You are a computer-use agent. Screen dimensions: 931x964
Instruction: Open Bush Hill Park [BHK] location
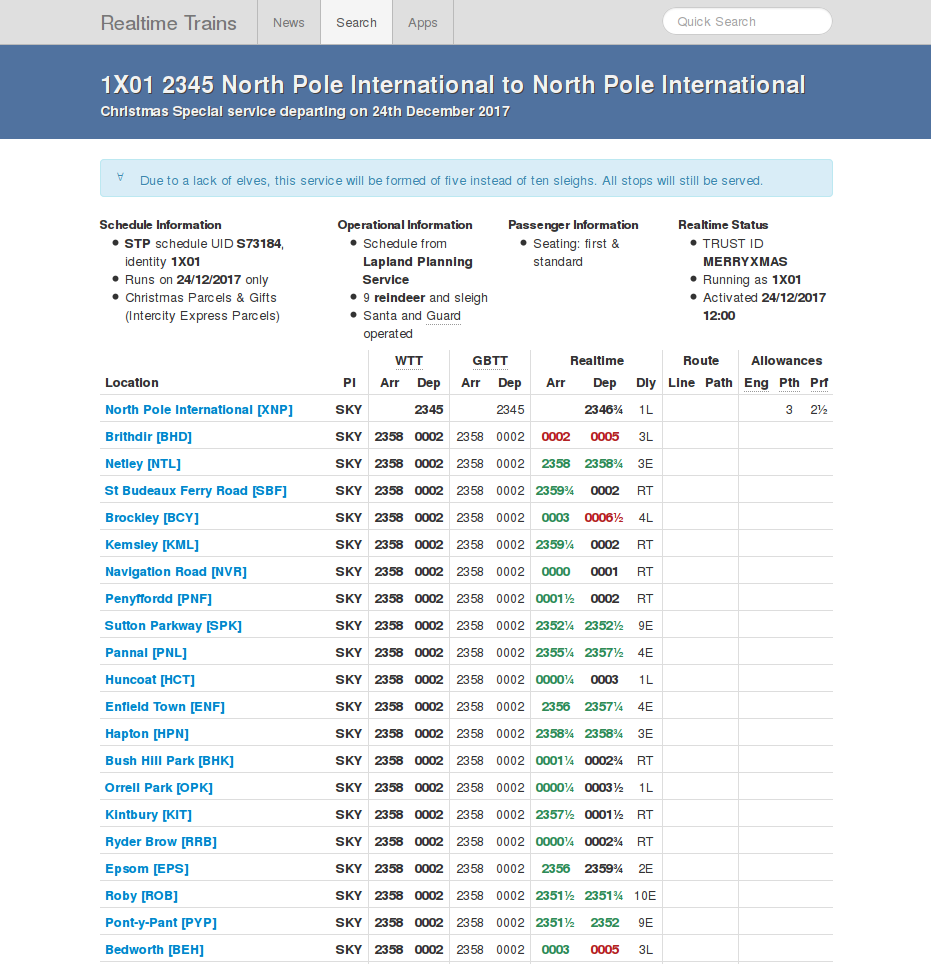click(169, 761)
